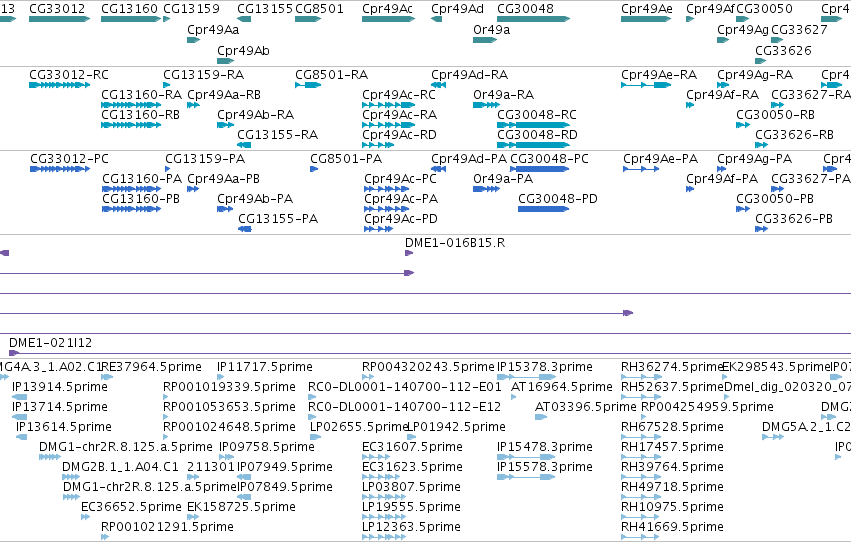Click the Cpr49Aa gene feature
The height and width of the screenshot is (542, 851).
[x=194, y=40]
